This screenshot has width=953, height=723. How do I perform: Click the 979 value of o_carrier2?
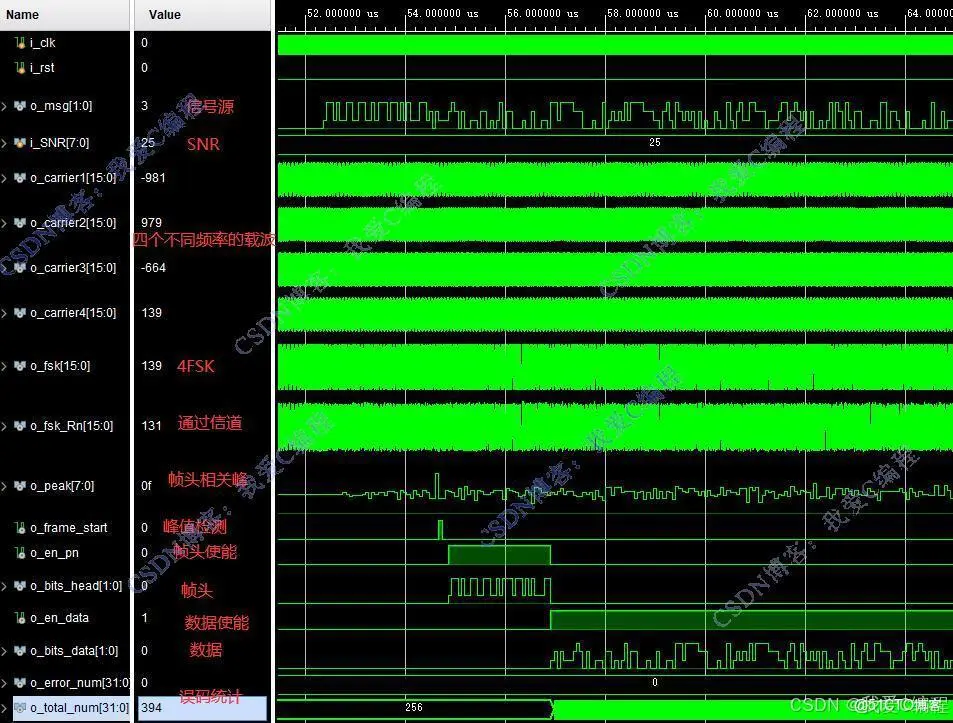click(x=151, y=223)
